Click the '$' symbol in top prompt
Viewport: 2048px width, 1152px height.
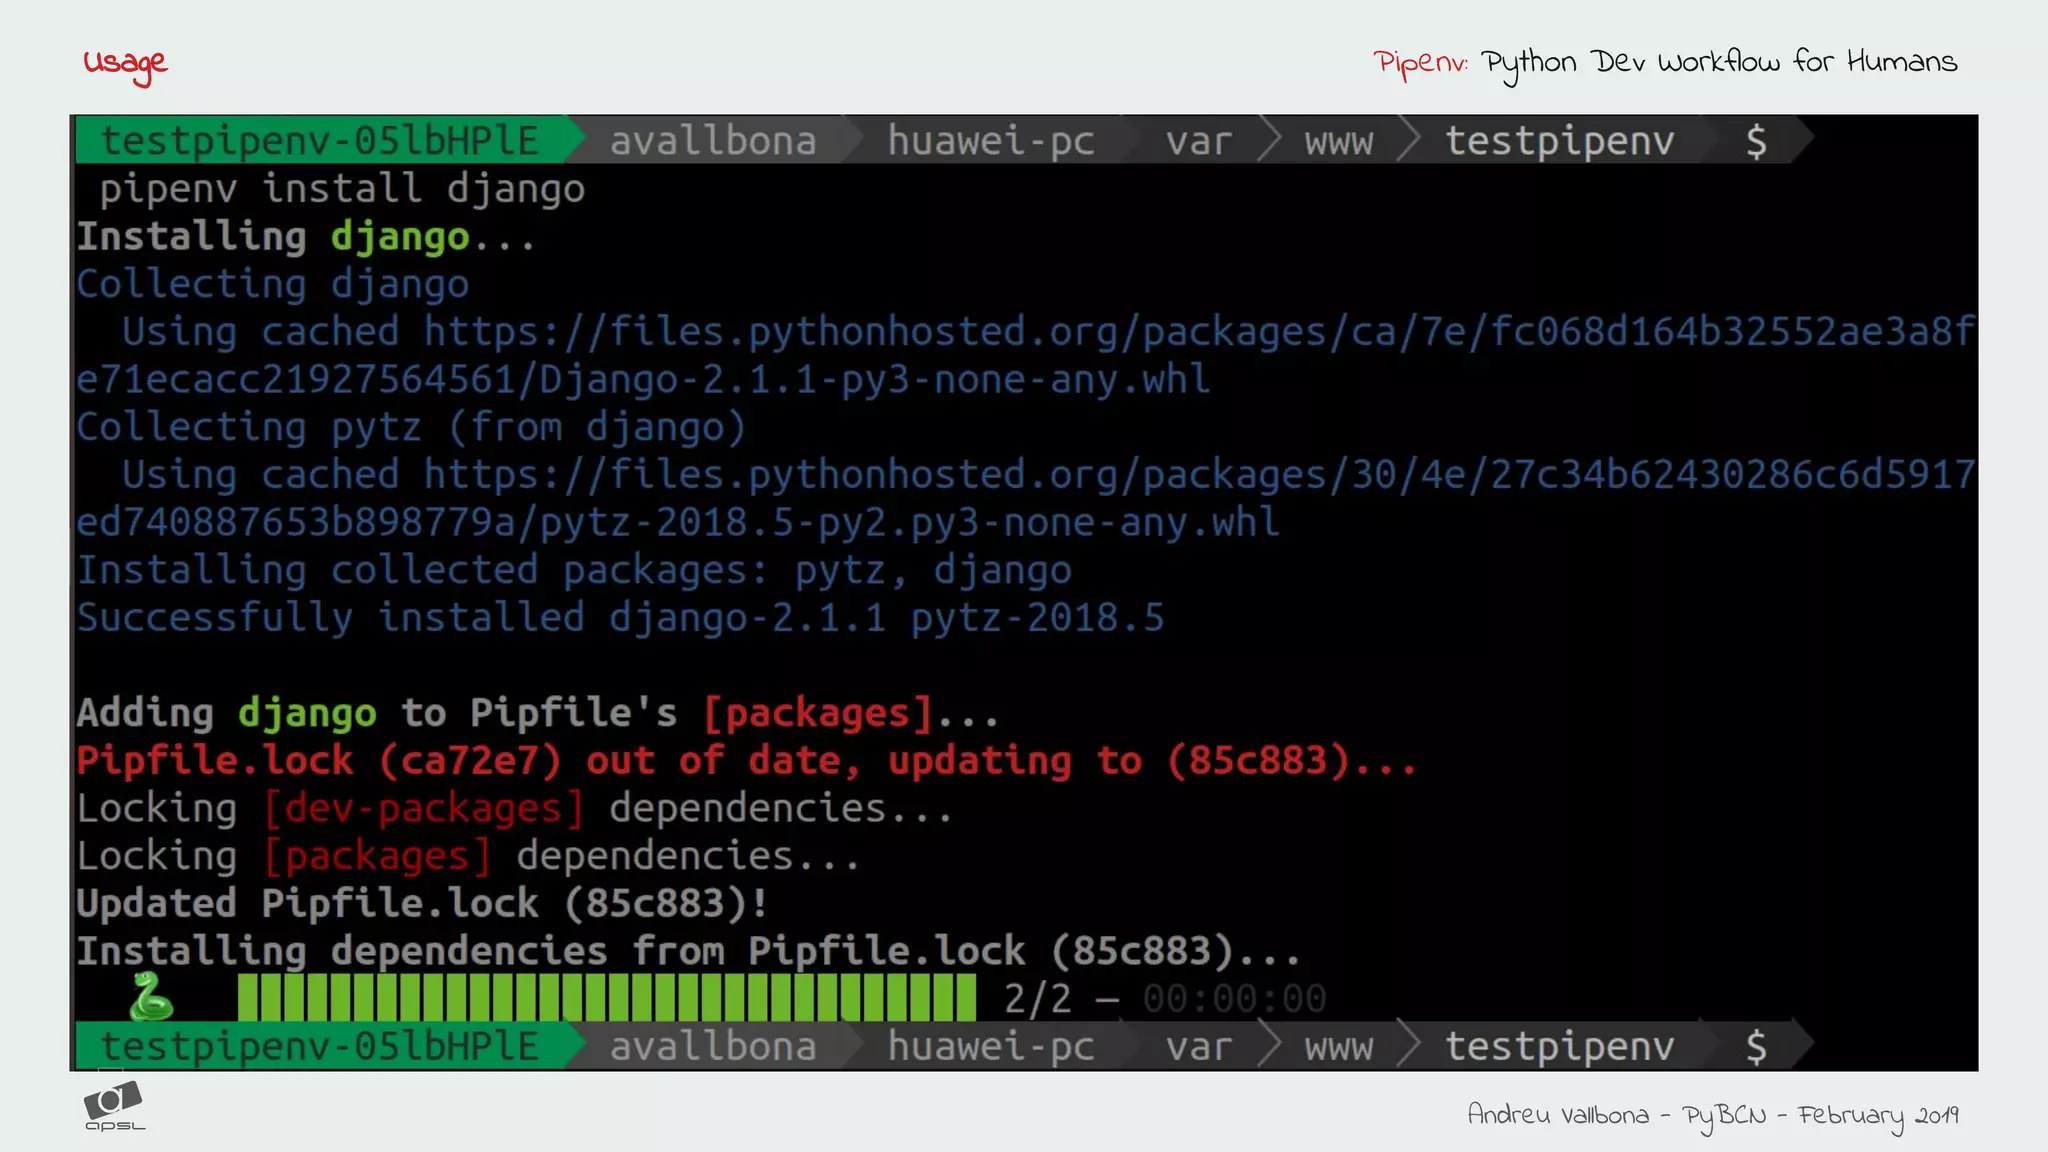[x=1756, y=141]
